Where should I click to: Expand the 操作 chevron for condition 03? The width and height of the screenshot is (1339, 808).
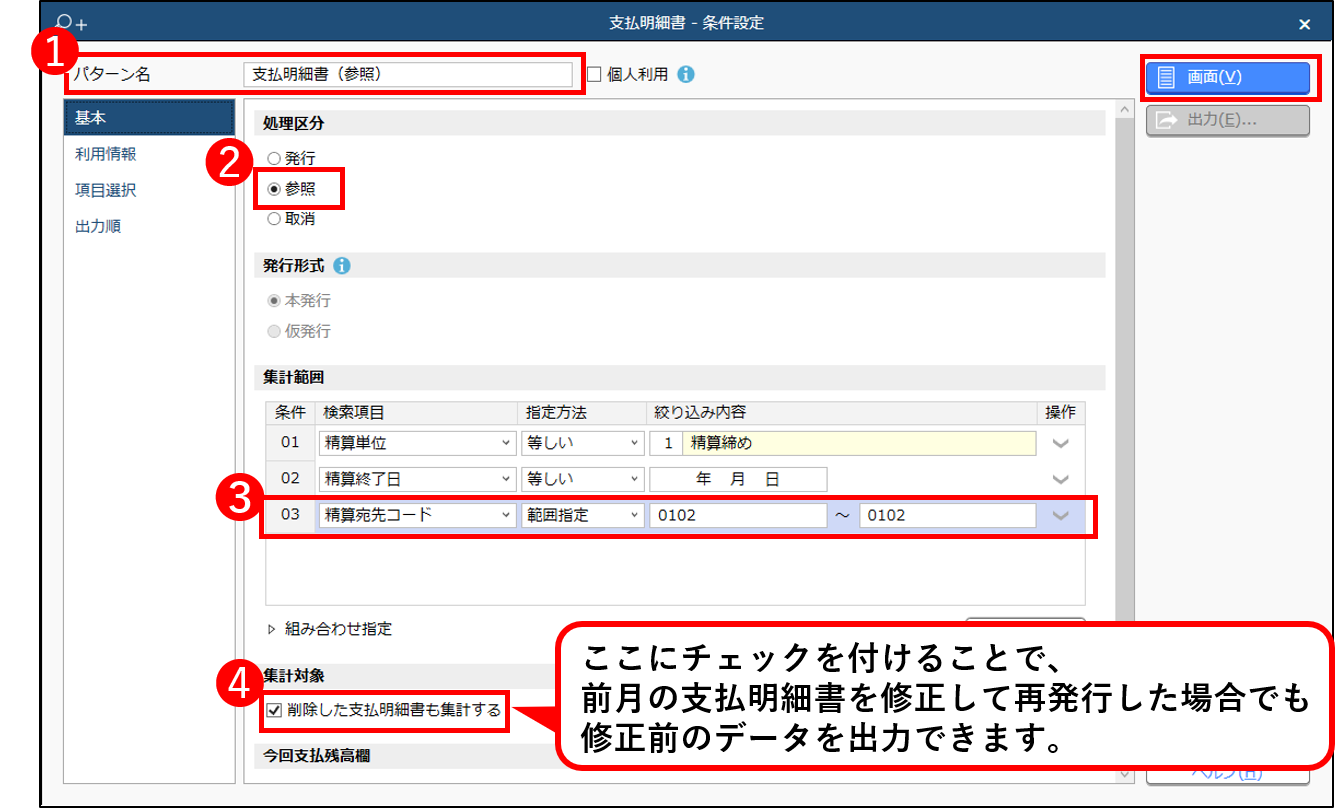pyautogui.click(x=1061, y=515)
